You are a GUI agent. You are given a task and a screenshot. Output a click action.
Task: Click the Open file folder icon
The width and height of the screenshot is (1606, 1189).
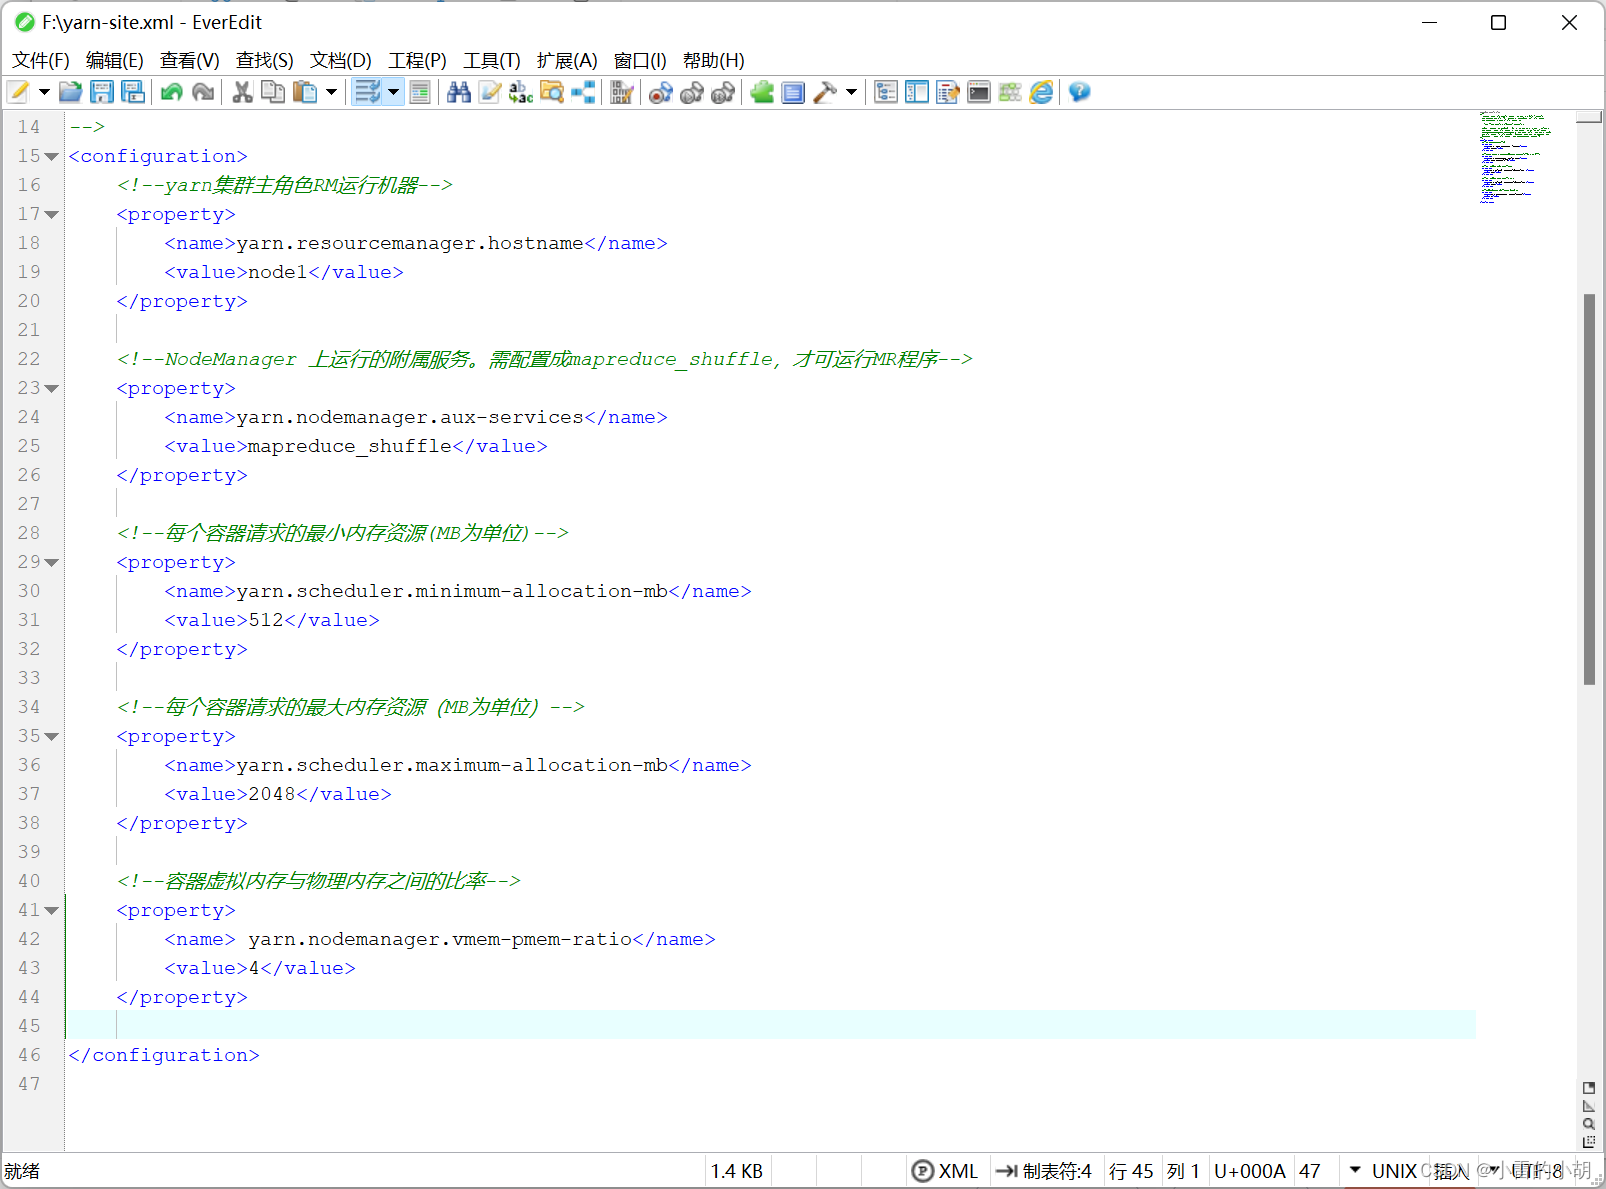70,92
